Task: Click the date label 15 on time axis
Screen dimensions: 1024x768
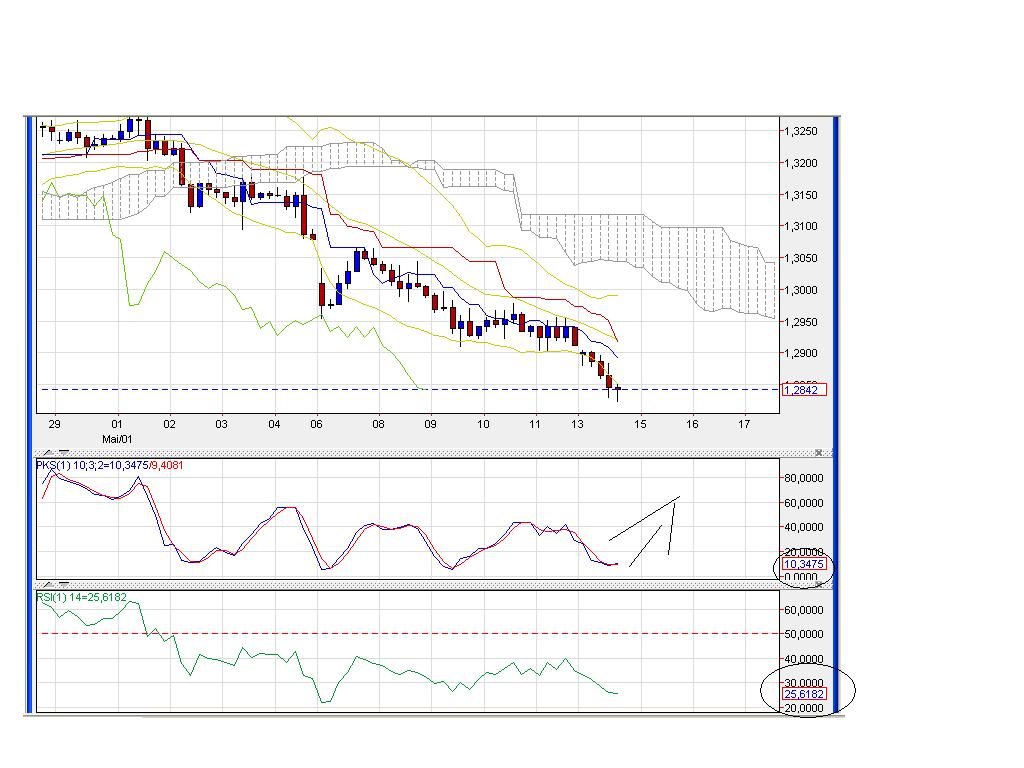Action: pos(640,424)
